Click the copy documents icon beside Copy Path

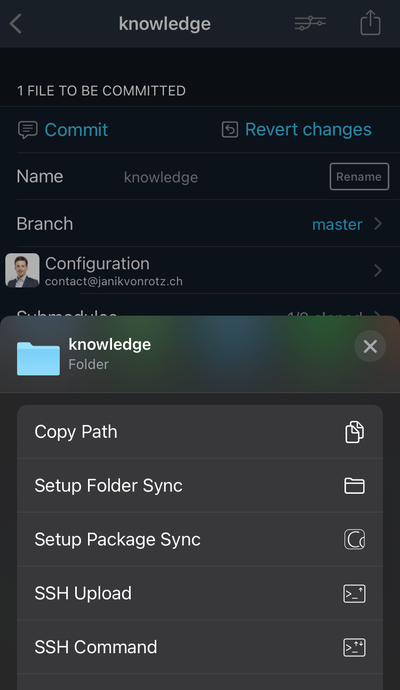pyautogui.click(x=354, y=432)
